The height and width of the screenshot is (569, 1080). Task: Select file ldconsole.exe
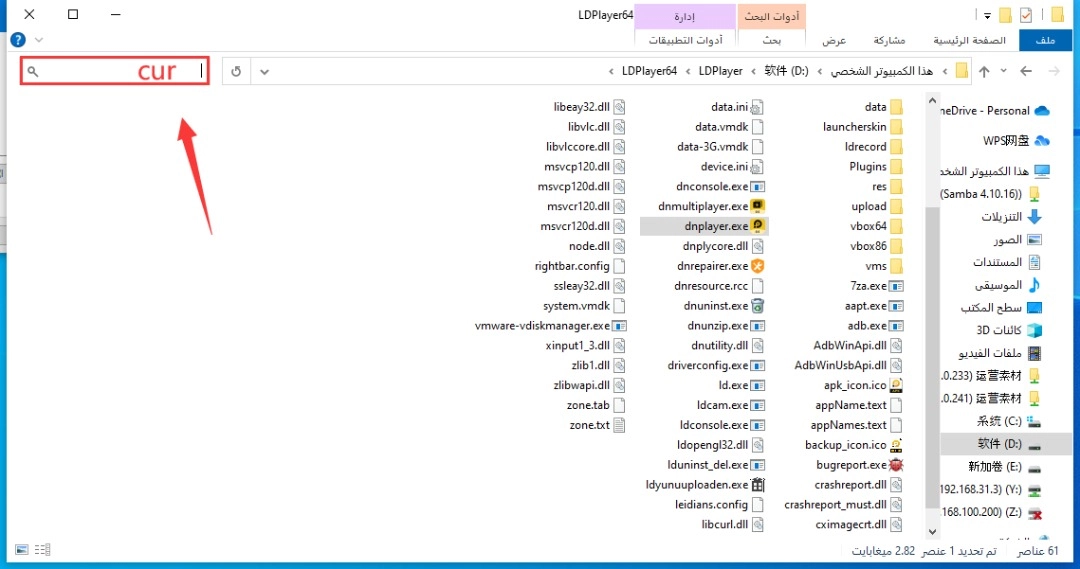[723, 425]
